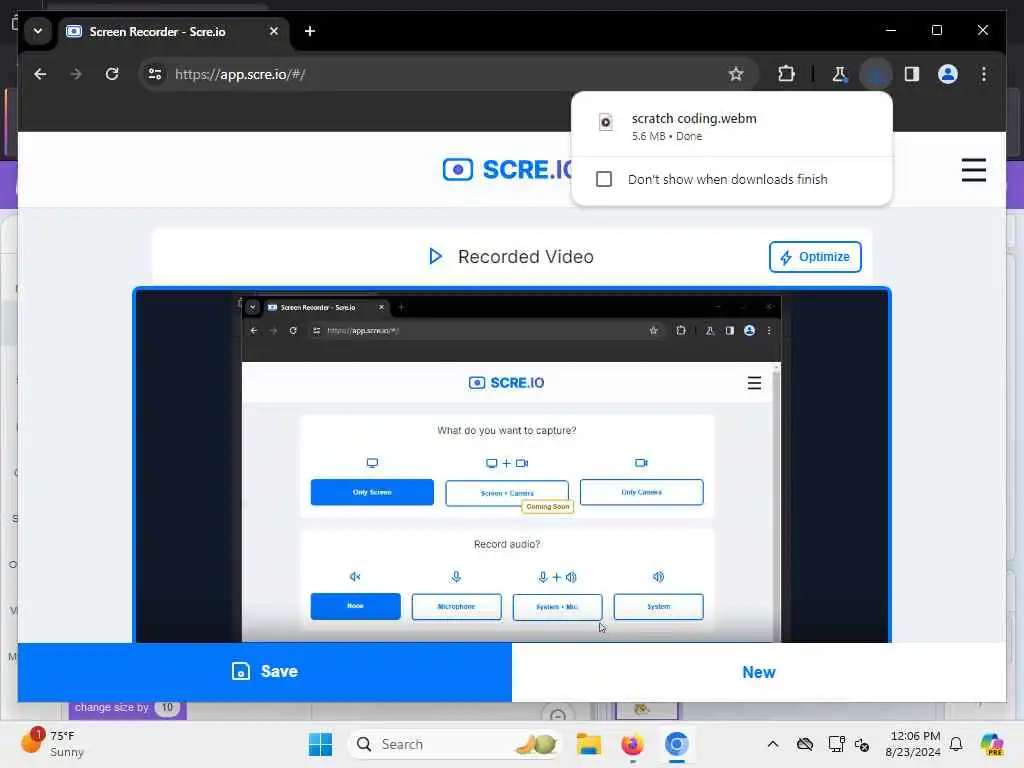Image resolution: width=1024 pixels, height=768 pixels.
Task: Open the browser side panel
Action: click(912, 74)
